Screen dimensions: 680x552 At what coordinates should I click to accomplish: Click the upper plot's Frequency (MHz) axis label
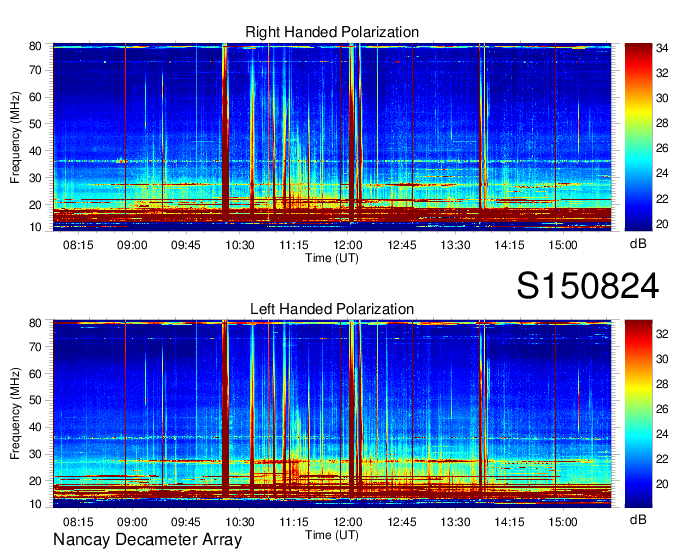point(15,137)
